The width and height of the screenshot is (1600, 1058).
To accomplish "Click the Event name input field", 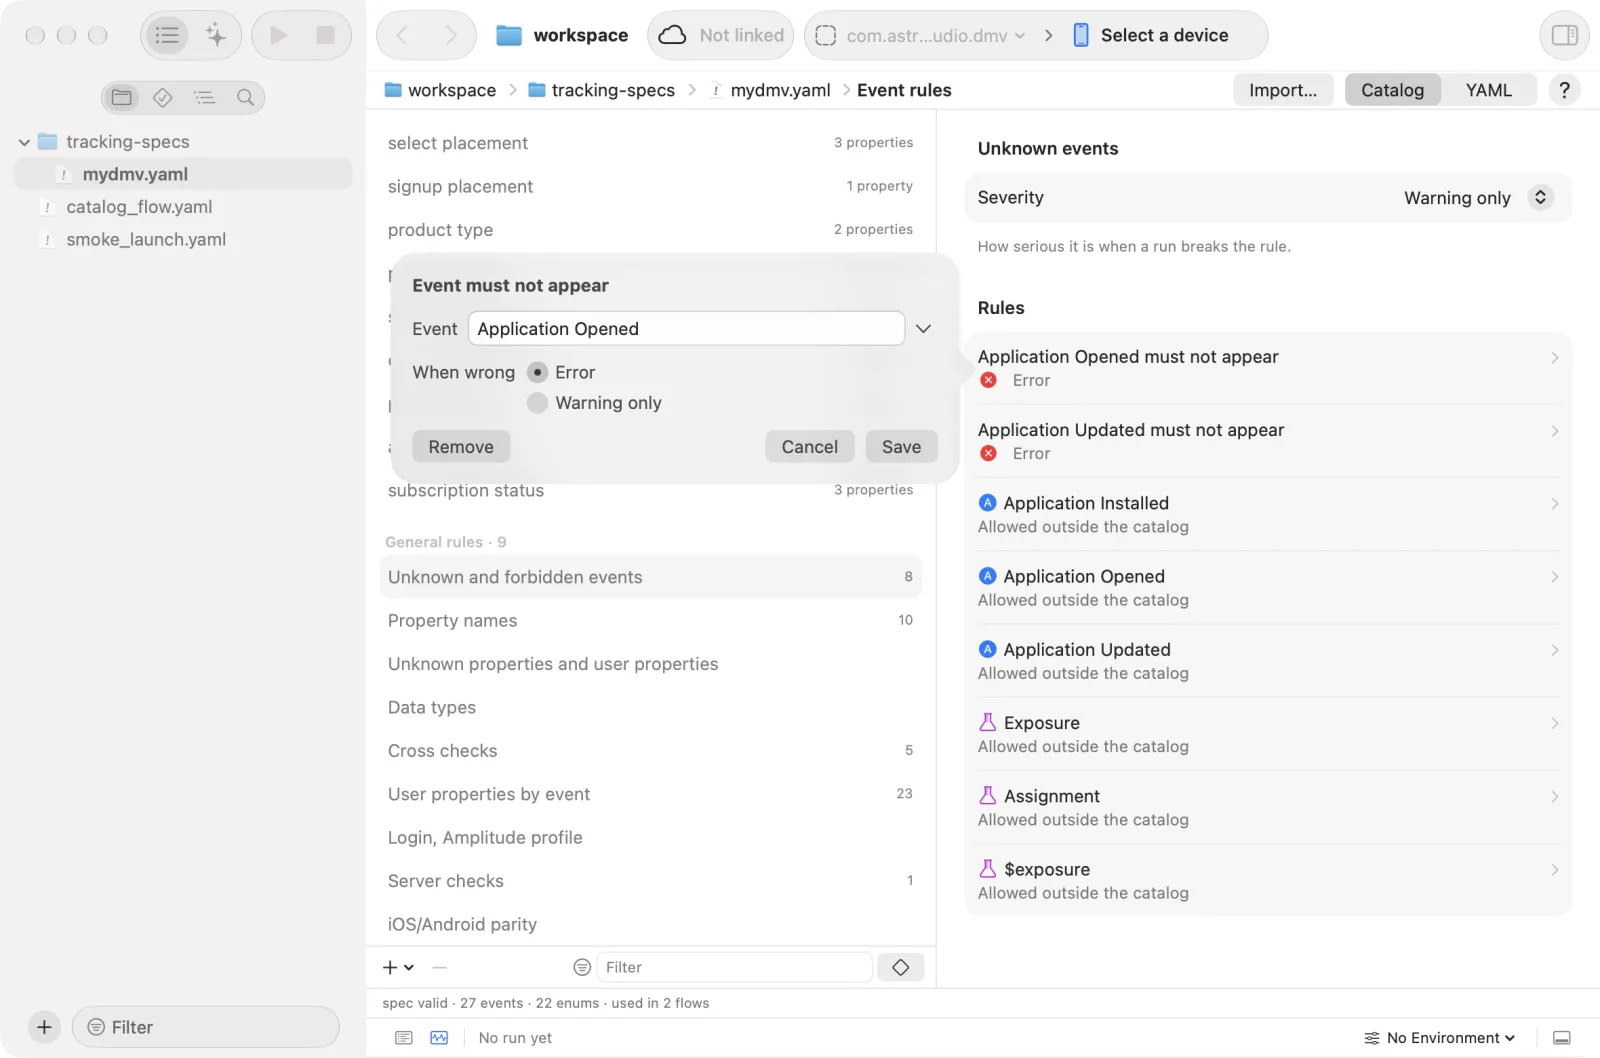I will pos(686,329).
